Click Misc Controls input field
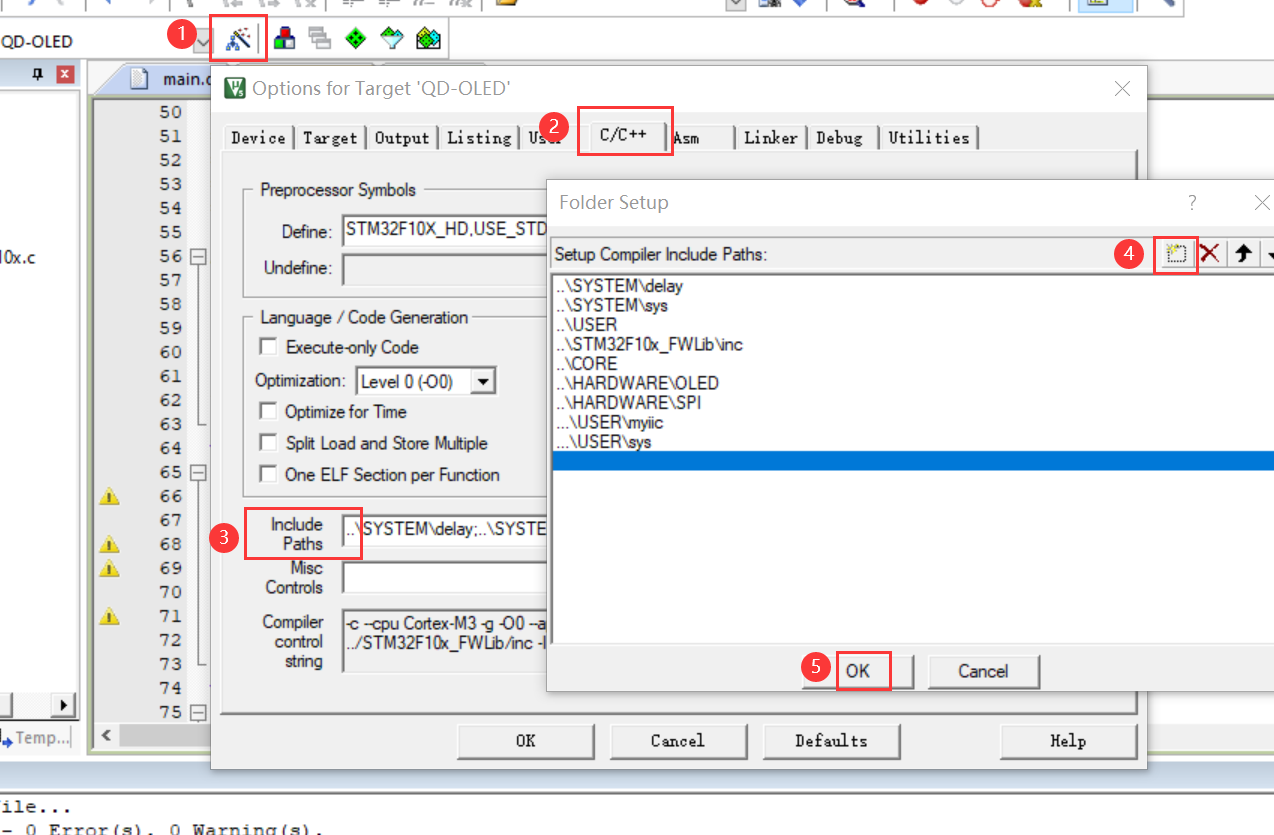 (x=445, y=578)
